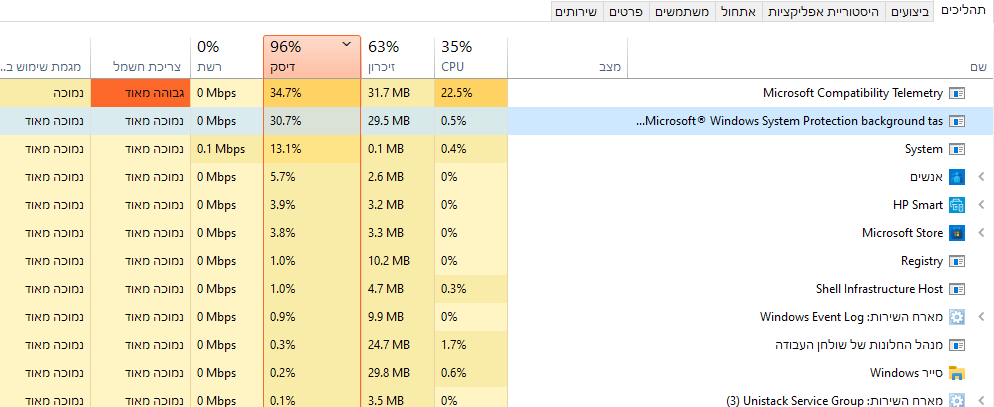This screenshot has width=994, height=407.
Task: Click the Shell Infrastructure Host icon
Action: point(957,289)
